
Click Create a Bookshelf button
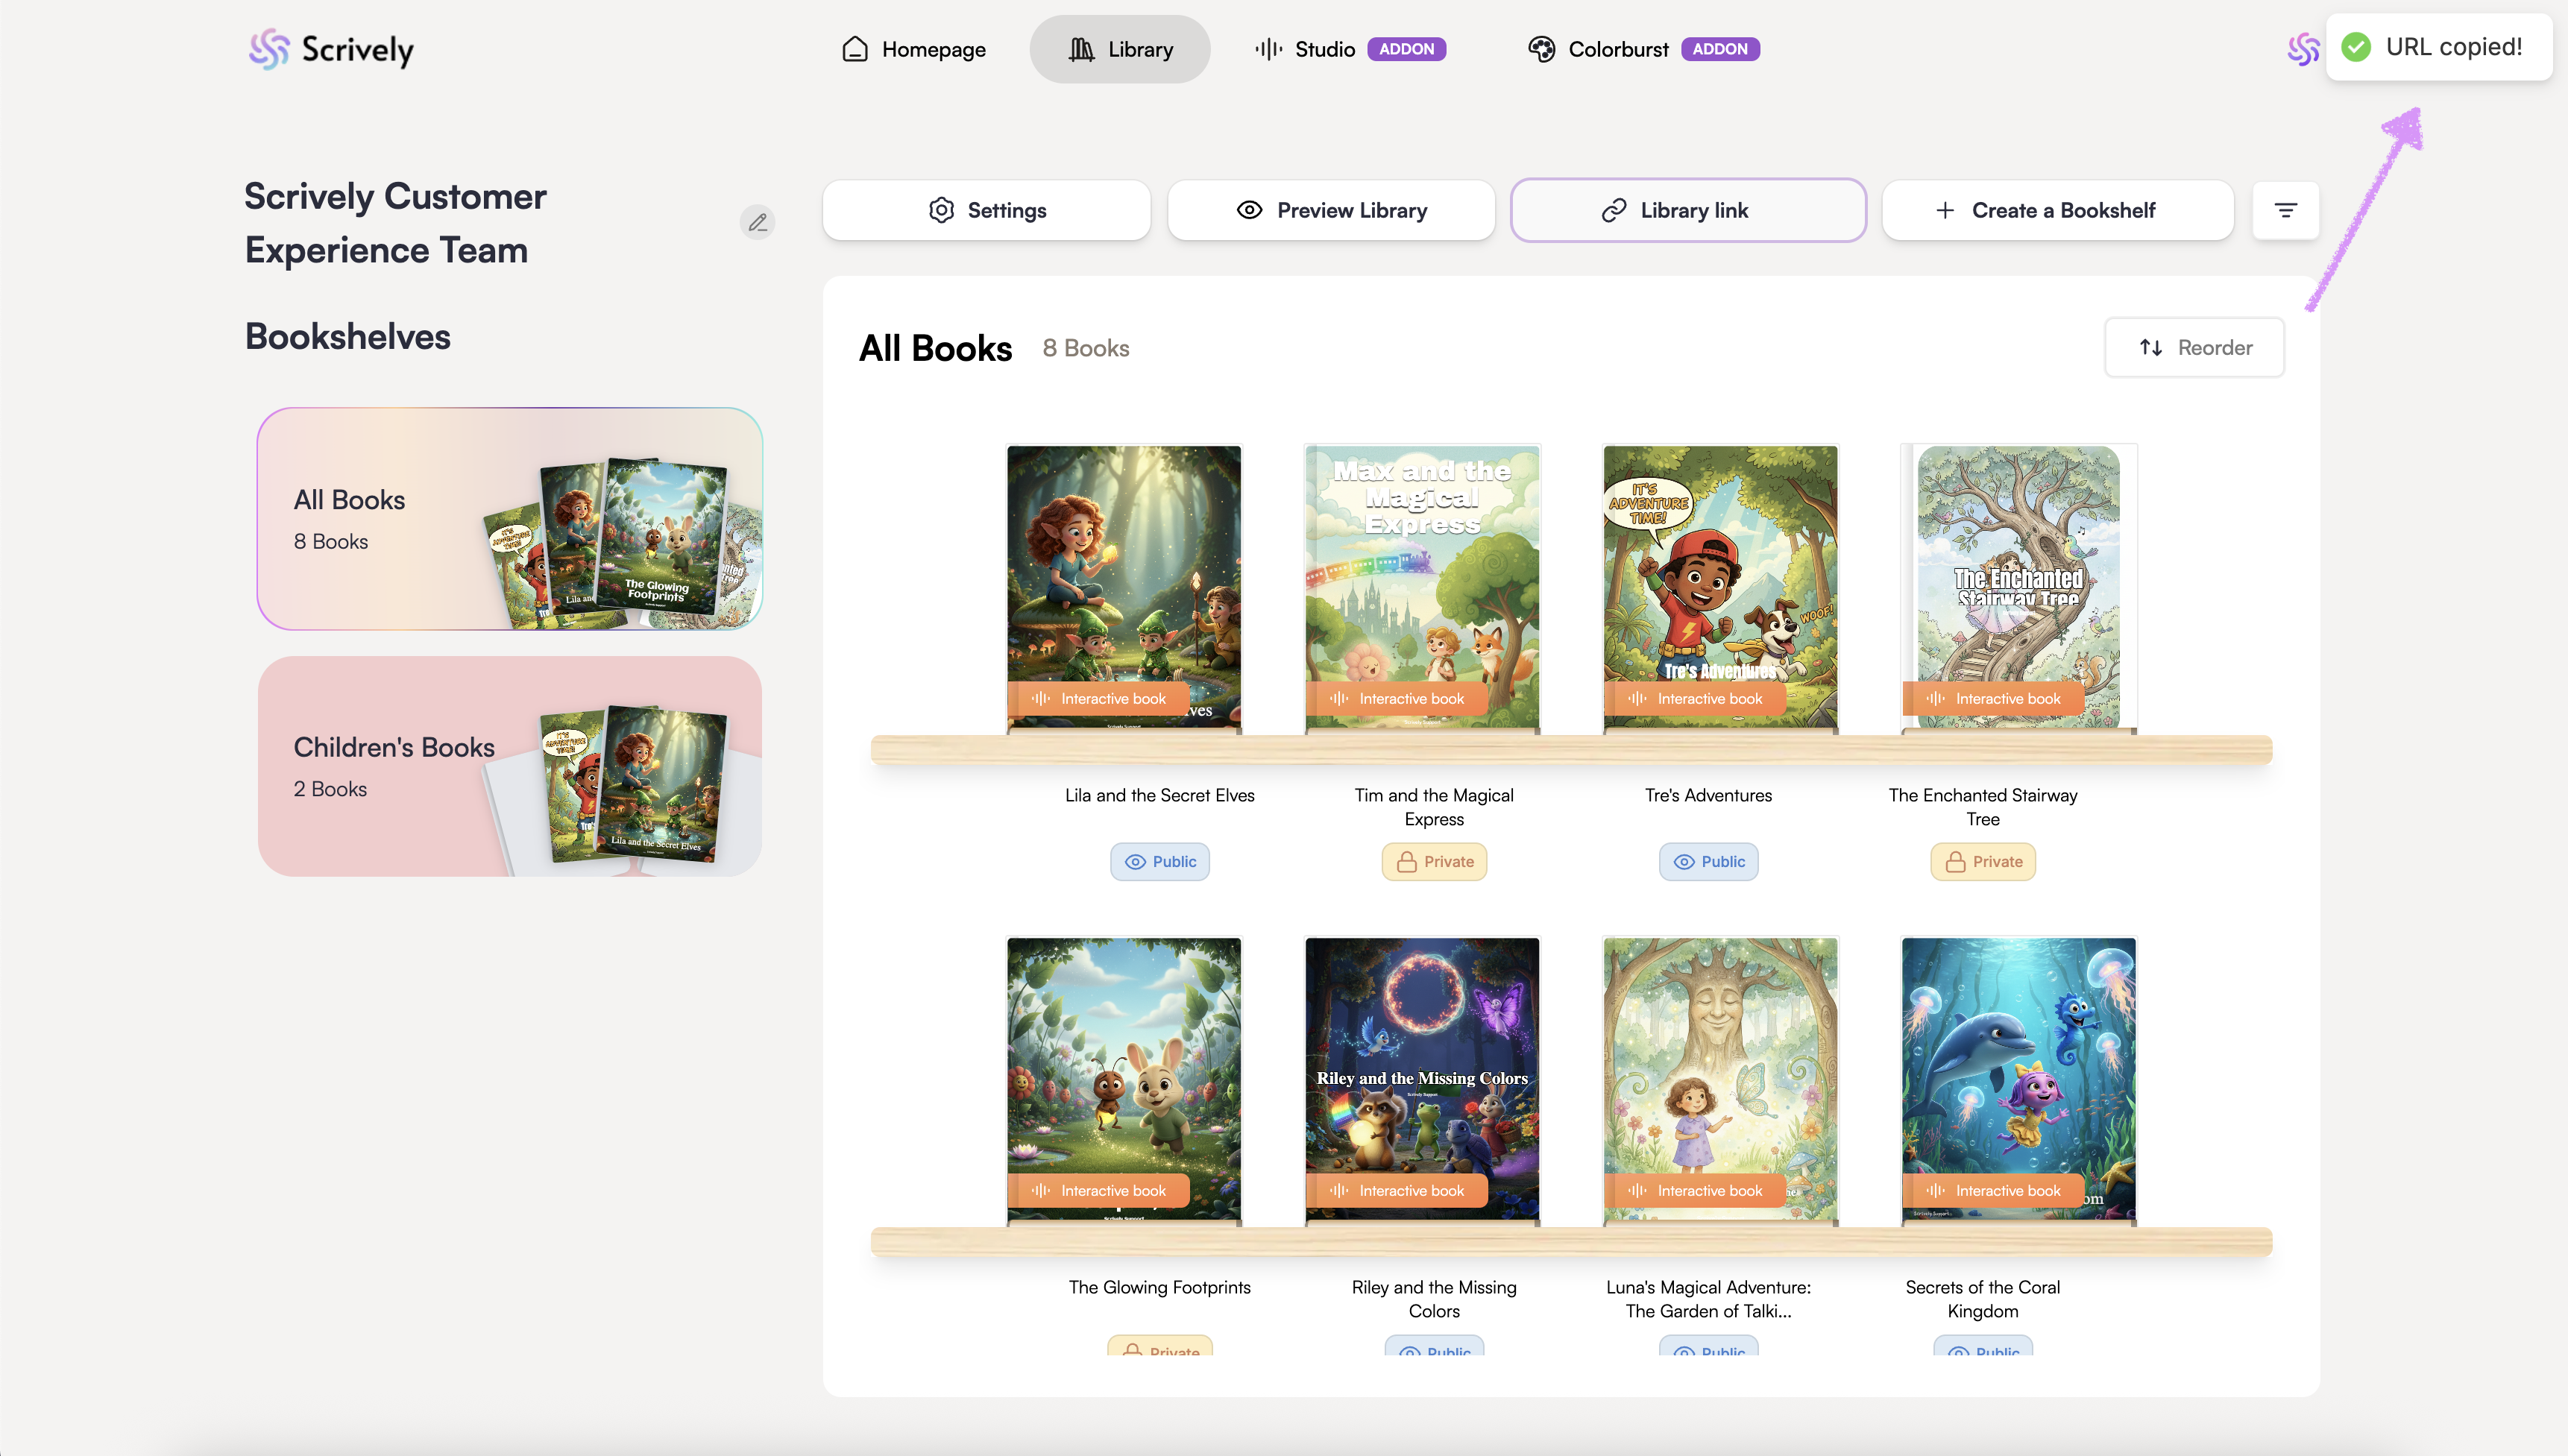click(2058, 210)
